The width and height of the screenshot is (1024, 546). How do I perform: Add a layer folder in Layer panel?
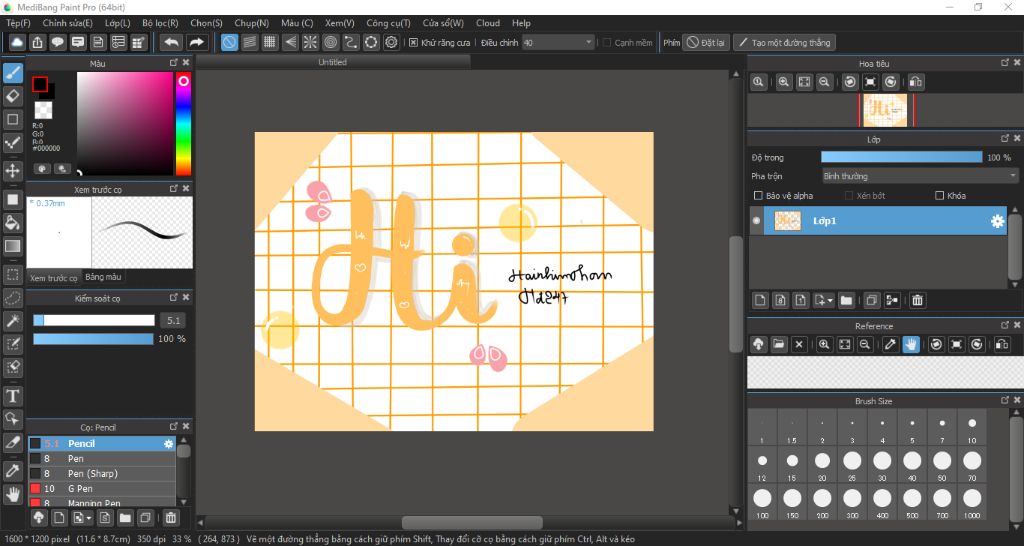coord(846,300)
